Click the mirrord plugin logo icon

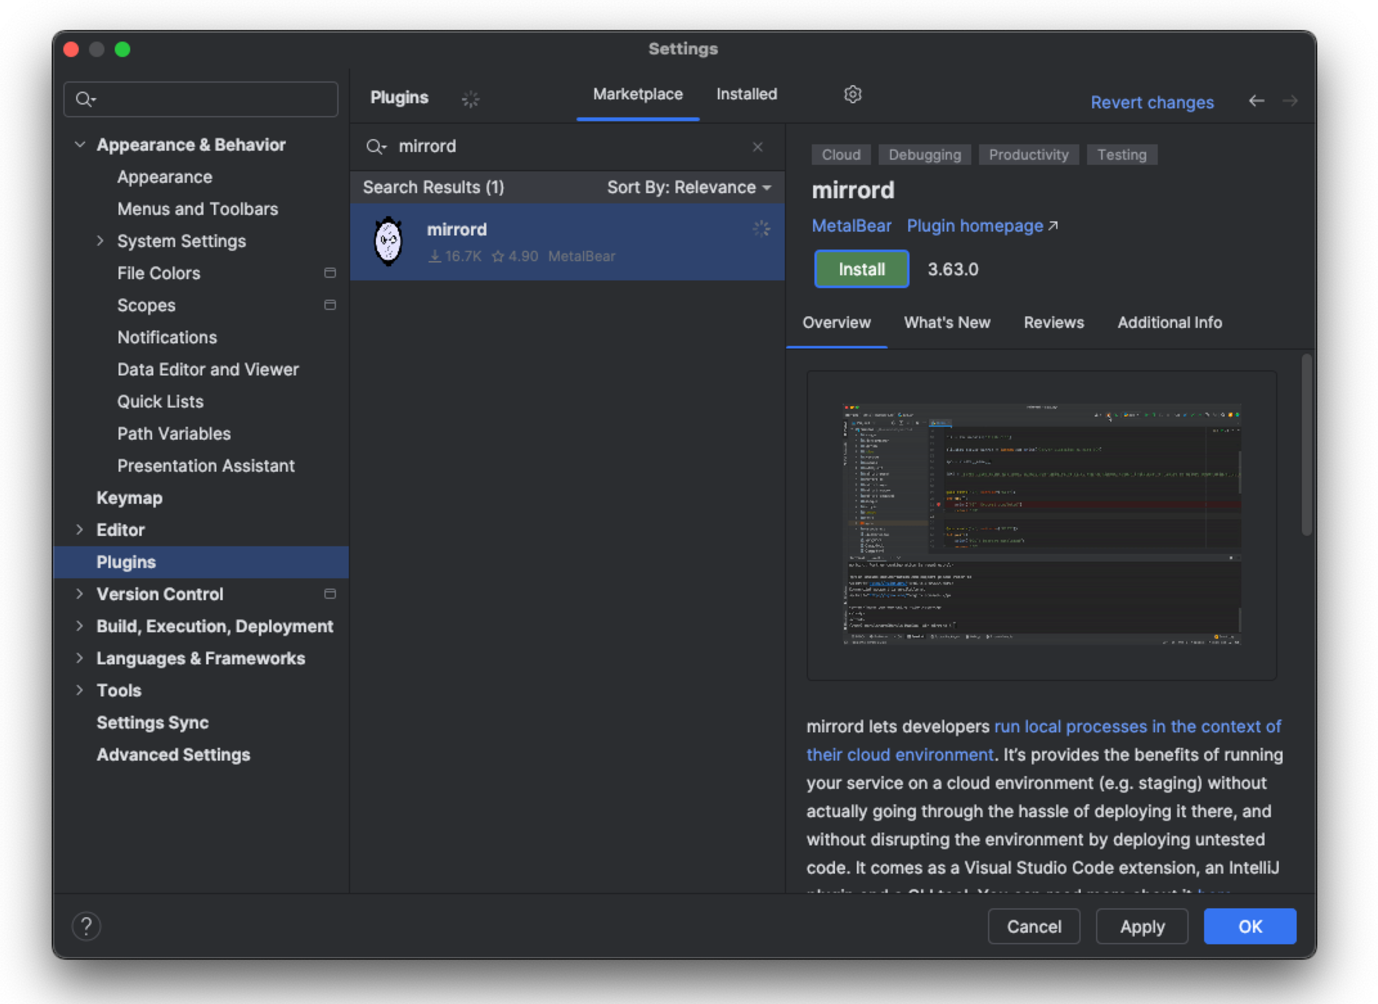click(x=388, y=242)
